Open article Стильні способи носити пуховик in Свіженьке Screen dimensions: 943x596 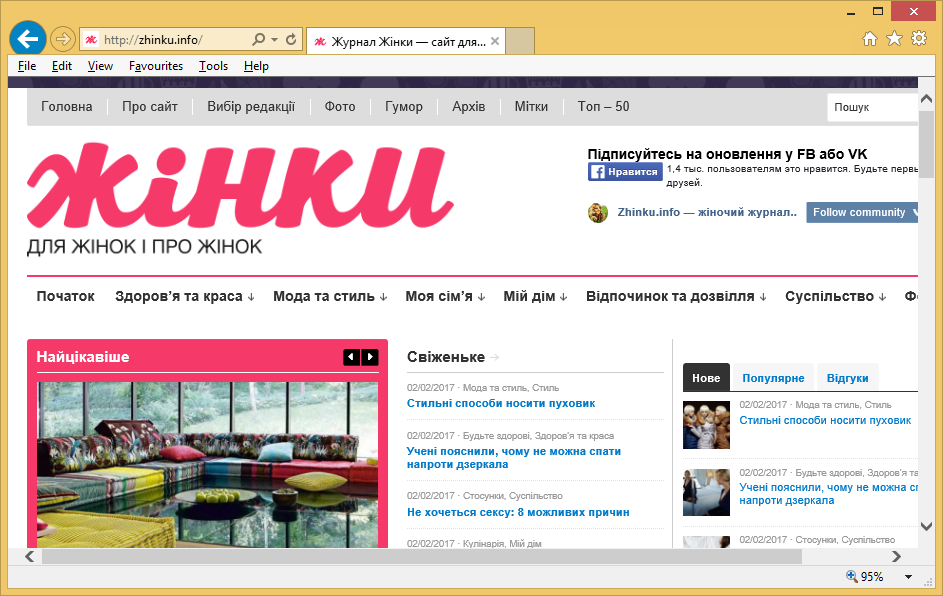coord(500,403)
